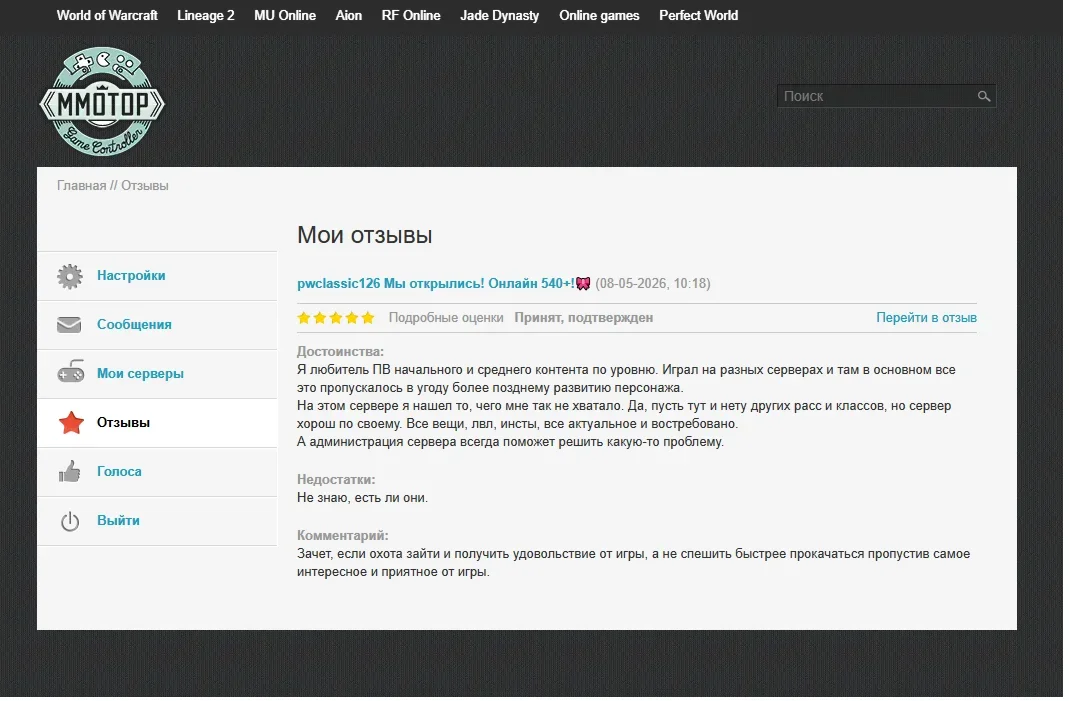Click the five-star rating in review
The height and width of the screenshot is (701, 1069).
[337, 319]
